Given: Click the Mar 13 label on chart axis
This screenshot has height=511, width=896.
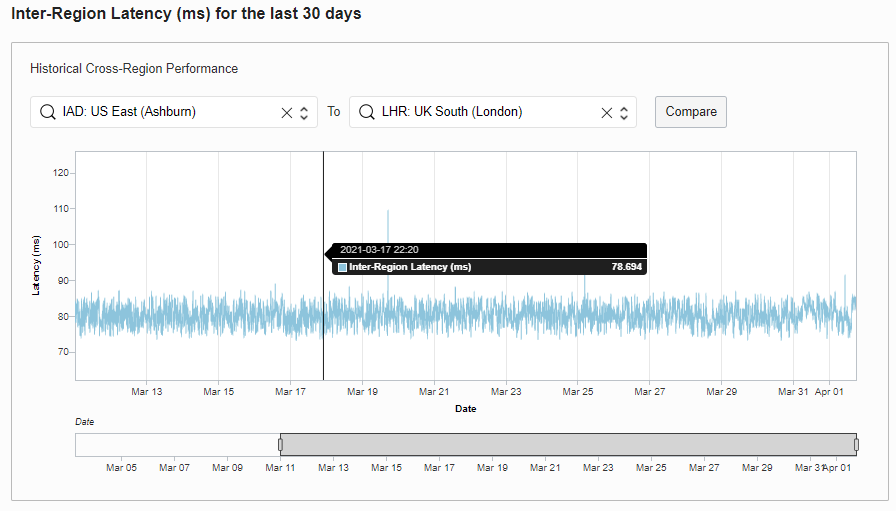Looking at the screenshot, I should [147, 392].
